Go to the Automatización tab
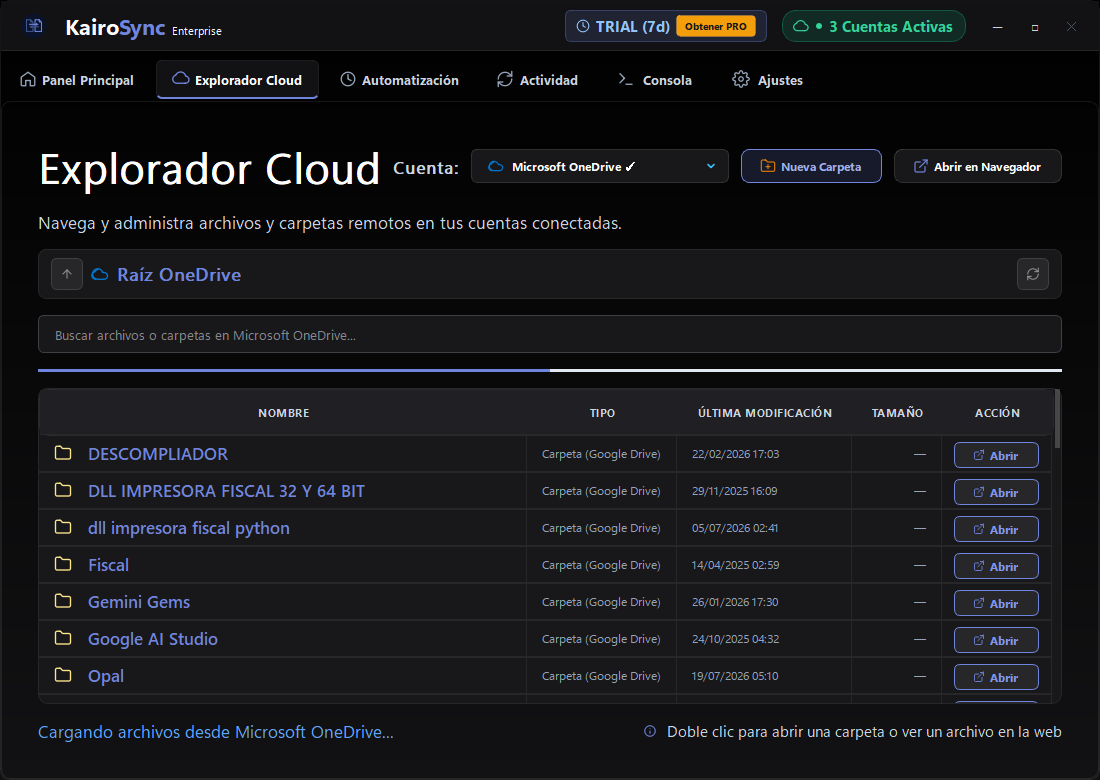 coord(400,80)
